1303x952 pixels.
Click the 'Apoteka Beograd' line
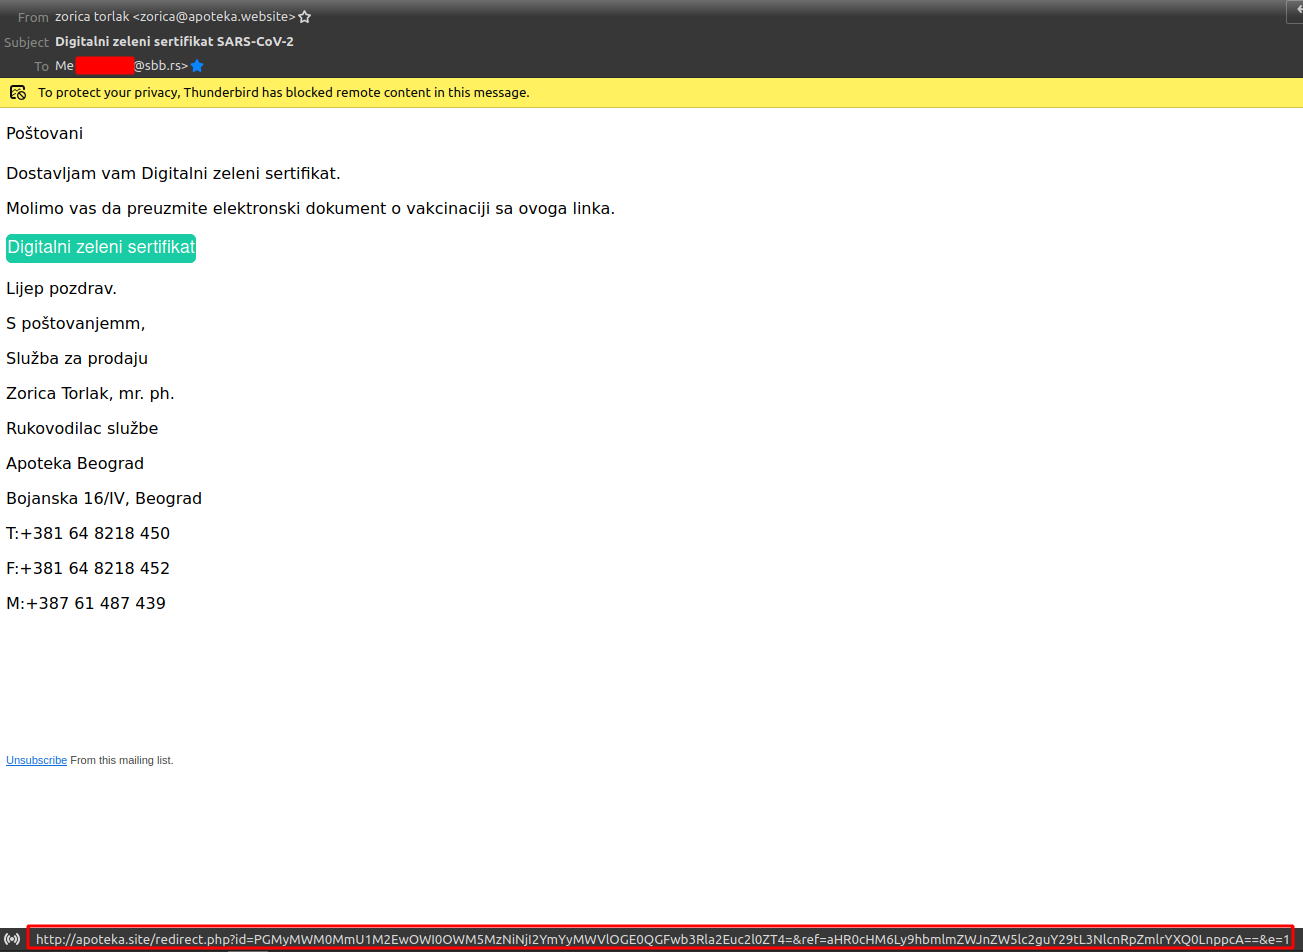click(x=75, y=464)
